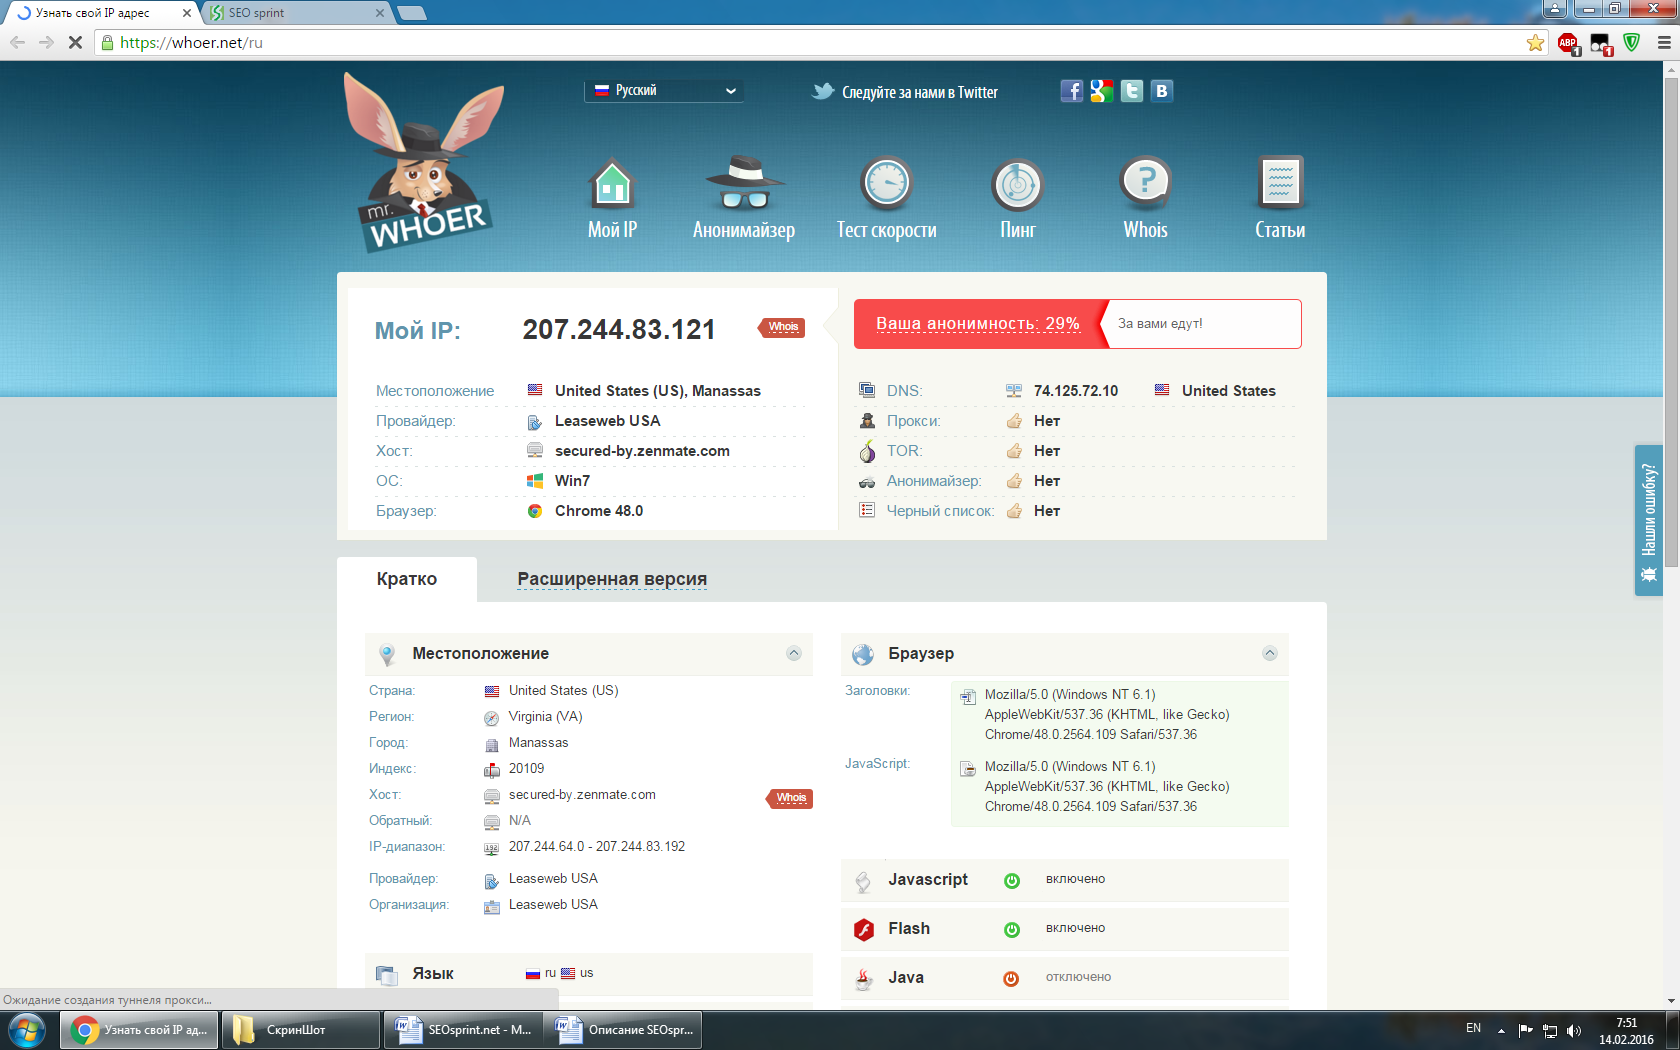Collapse the Местоположение section

click(794, 653)
